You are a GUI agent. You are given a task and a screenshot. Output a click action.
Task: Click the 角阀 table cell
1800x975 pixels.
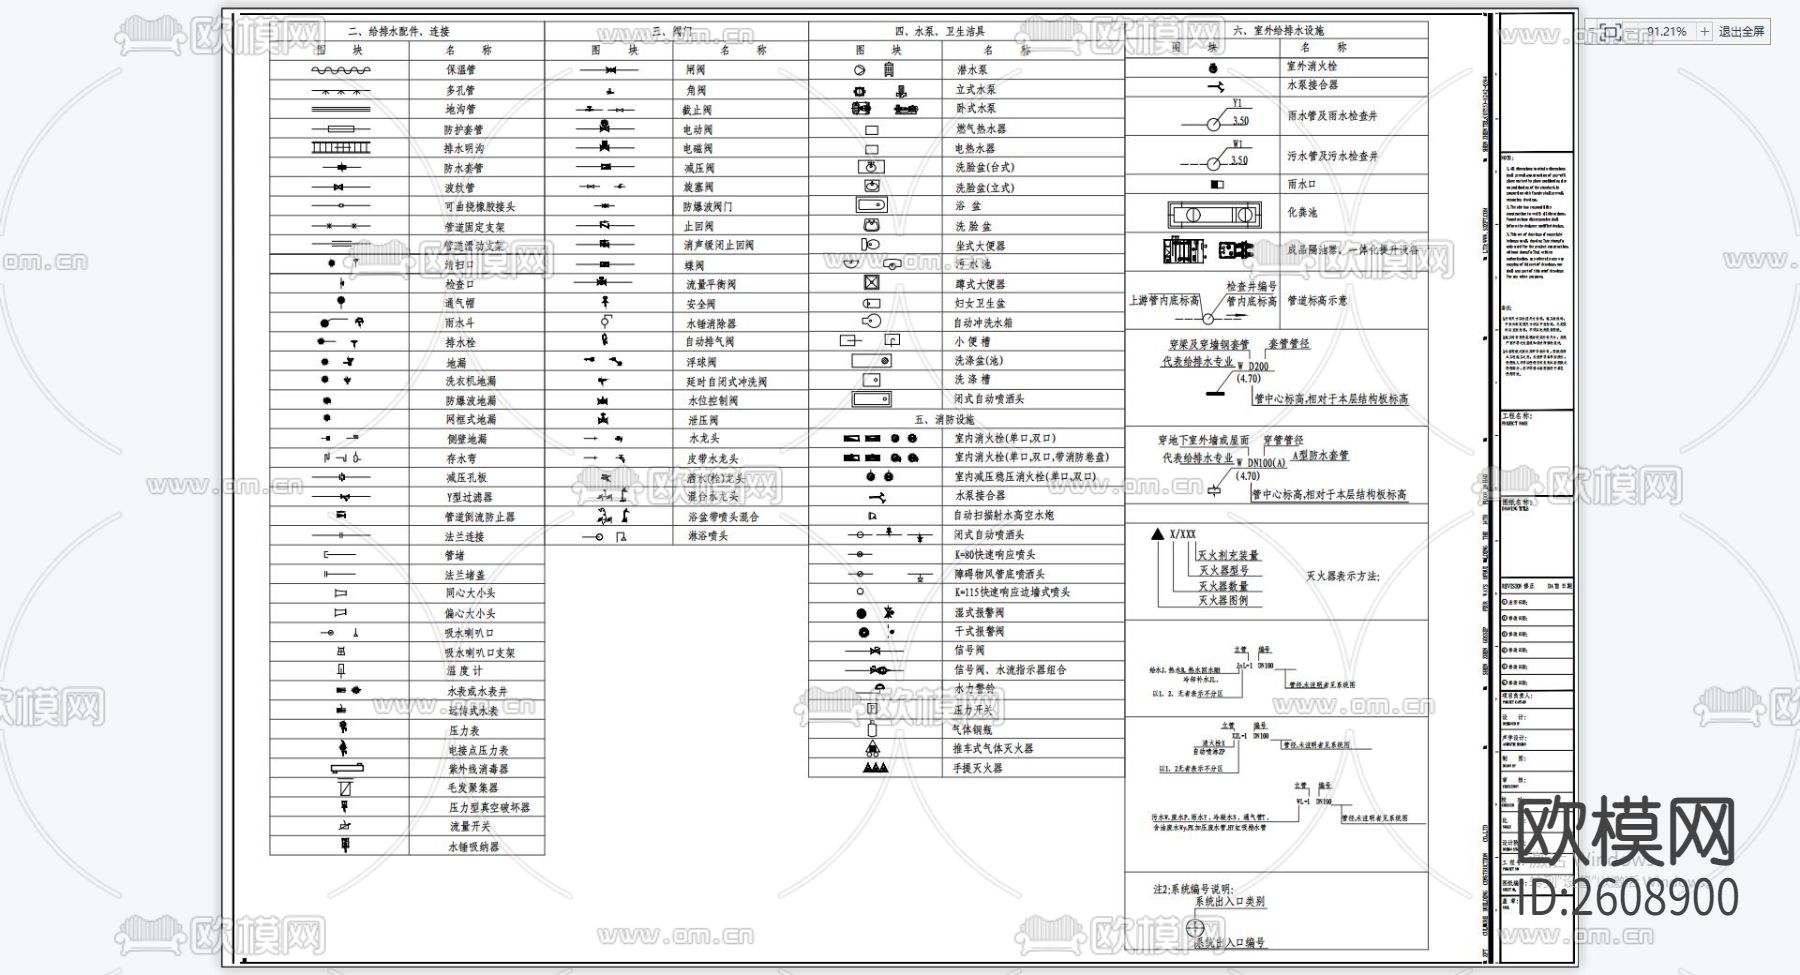click(741, 90)
